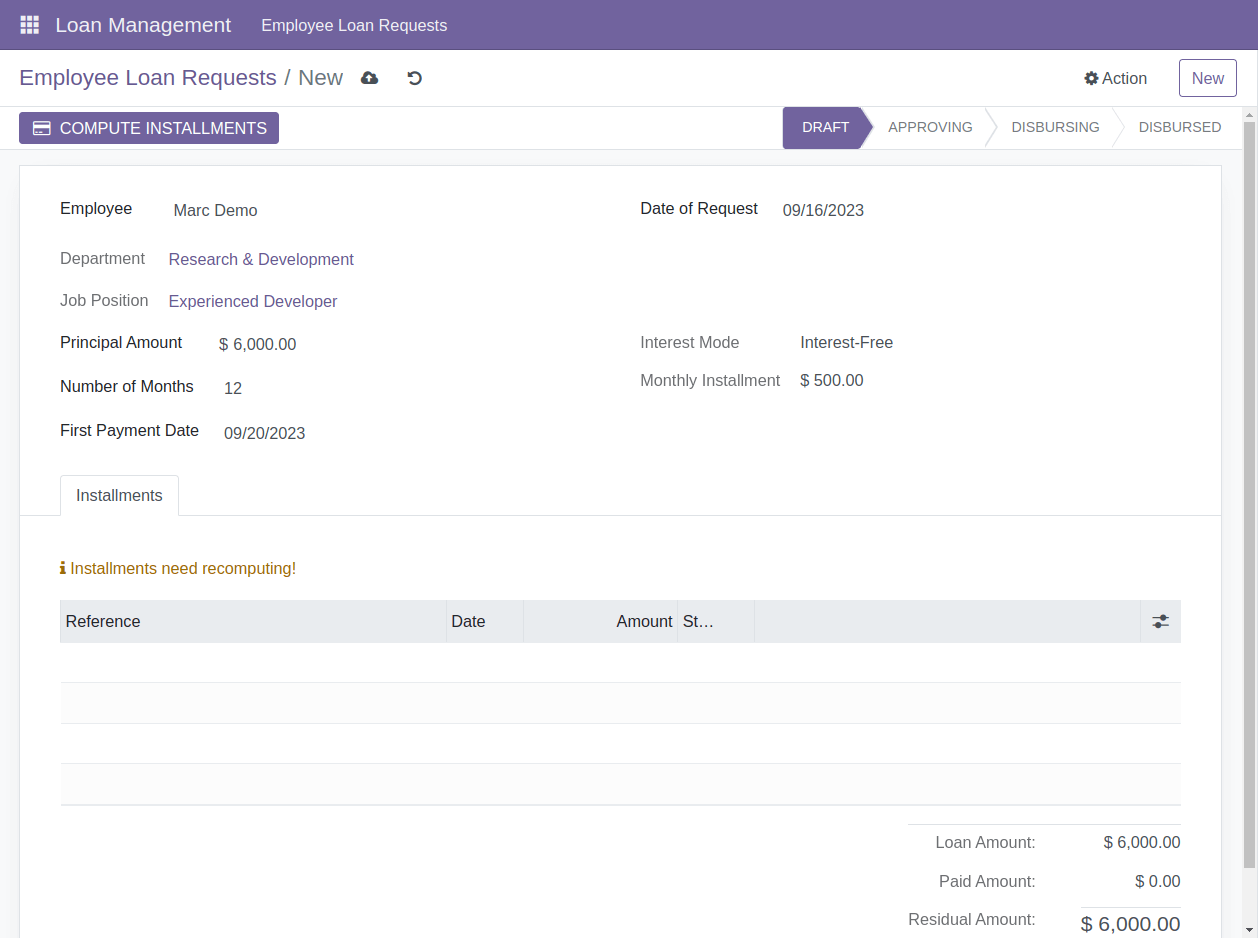Open the Employee field to change Marc Demo
This screenshot has height=938, width=1258.
pyautogui.click(x=215, y=210)
